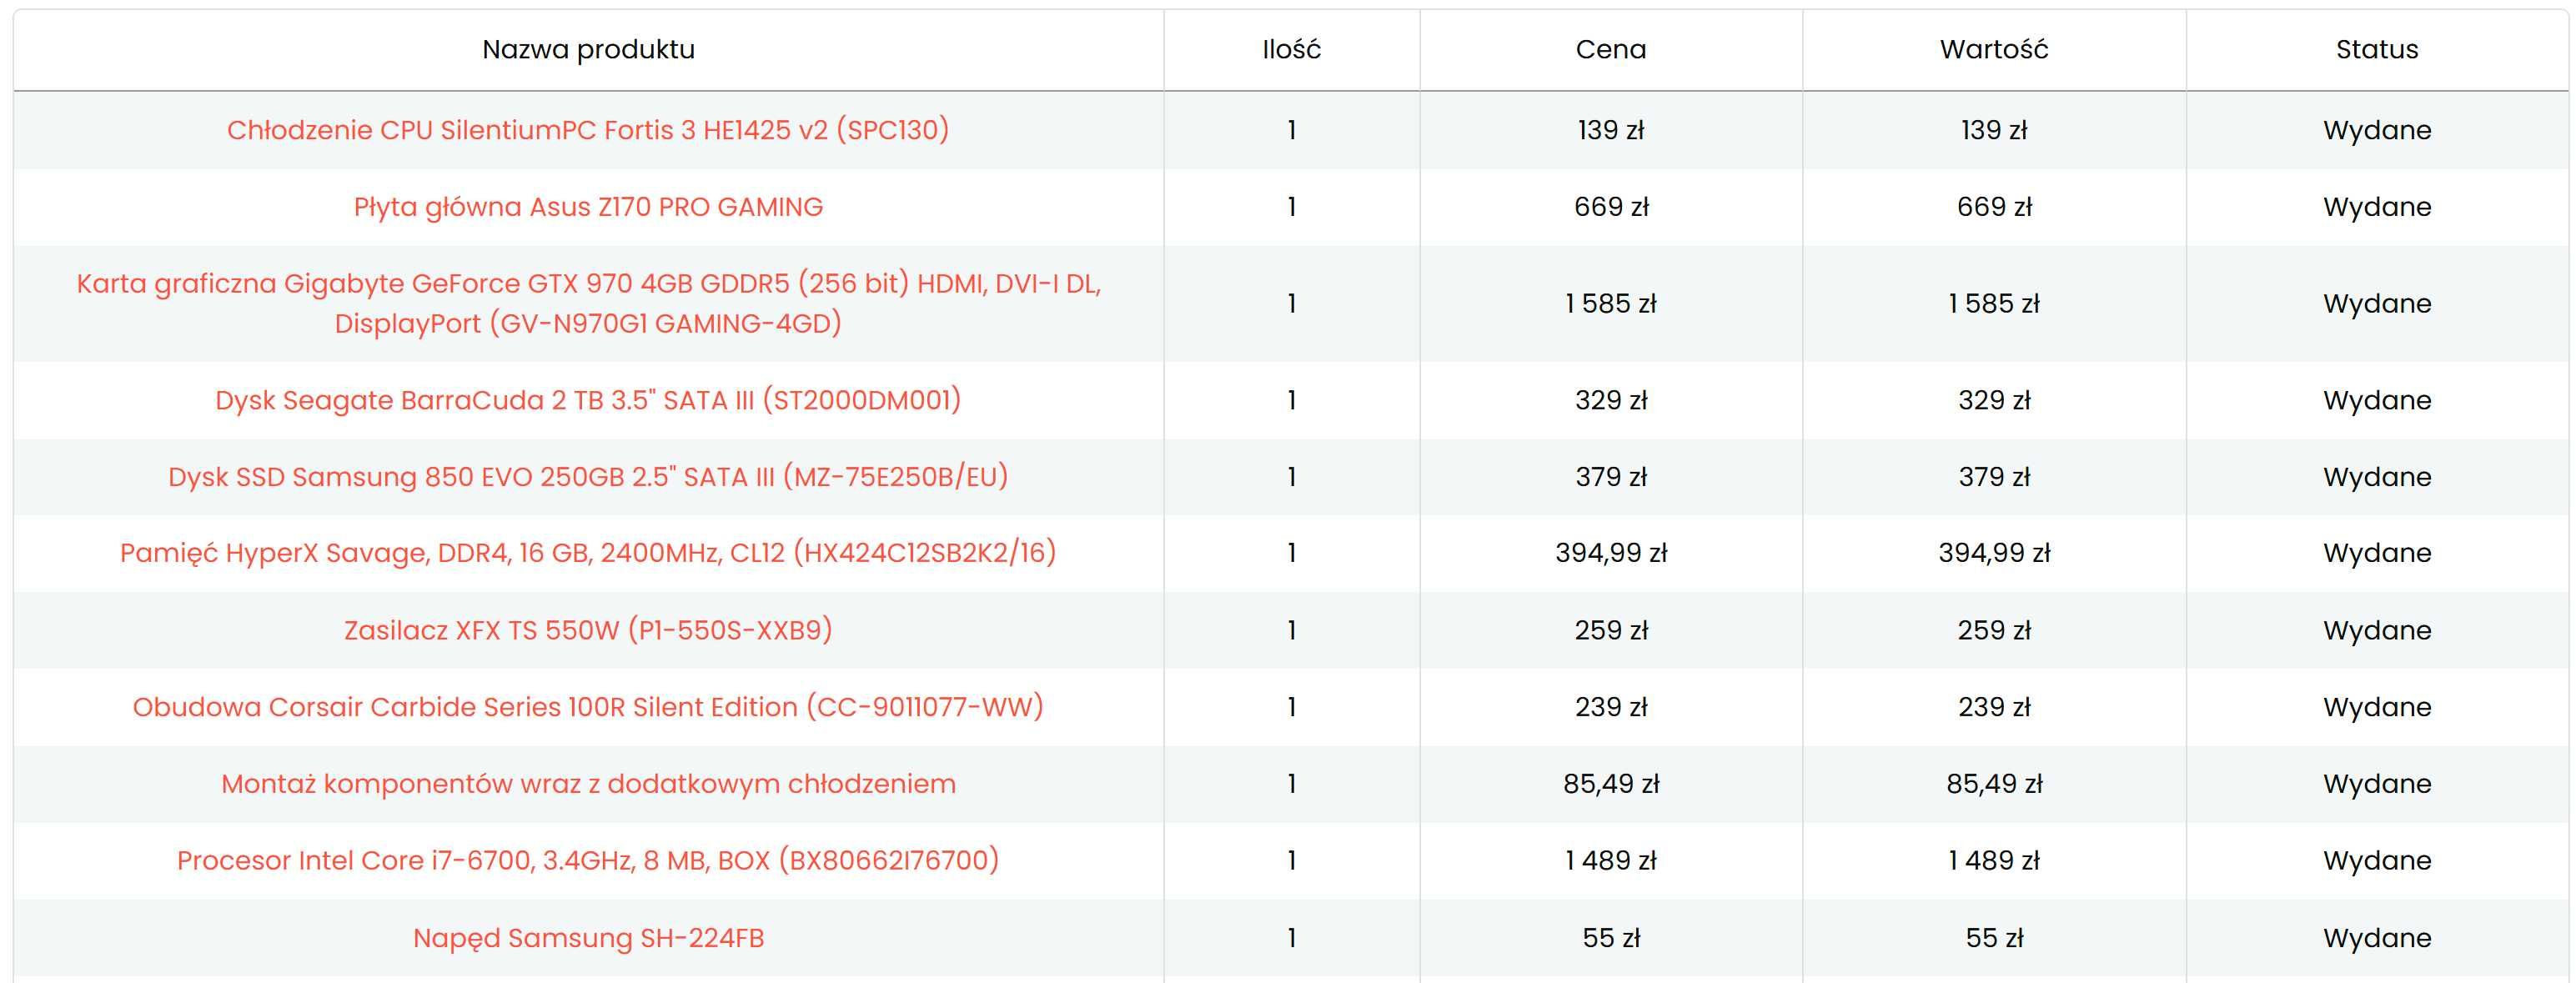
Task: Open the Corsair Carbide 100R case link
Action: [x=588, y=707]
